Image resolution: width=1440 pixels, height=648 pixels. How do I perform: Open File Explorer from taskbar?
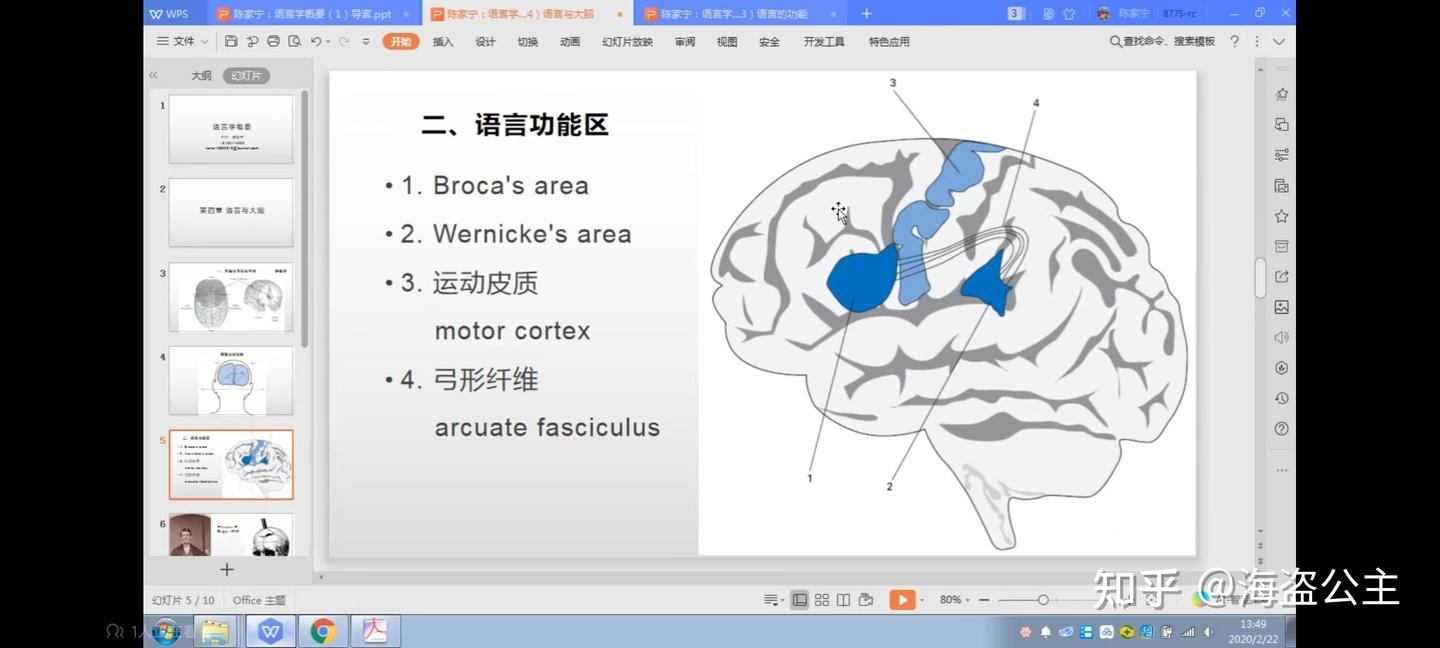[216, 631]
